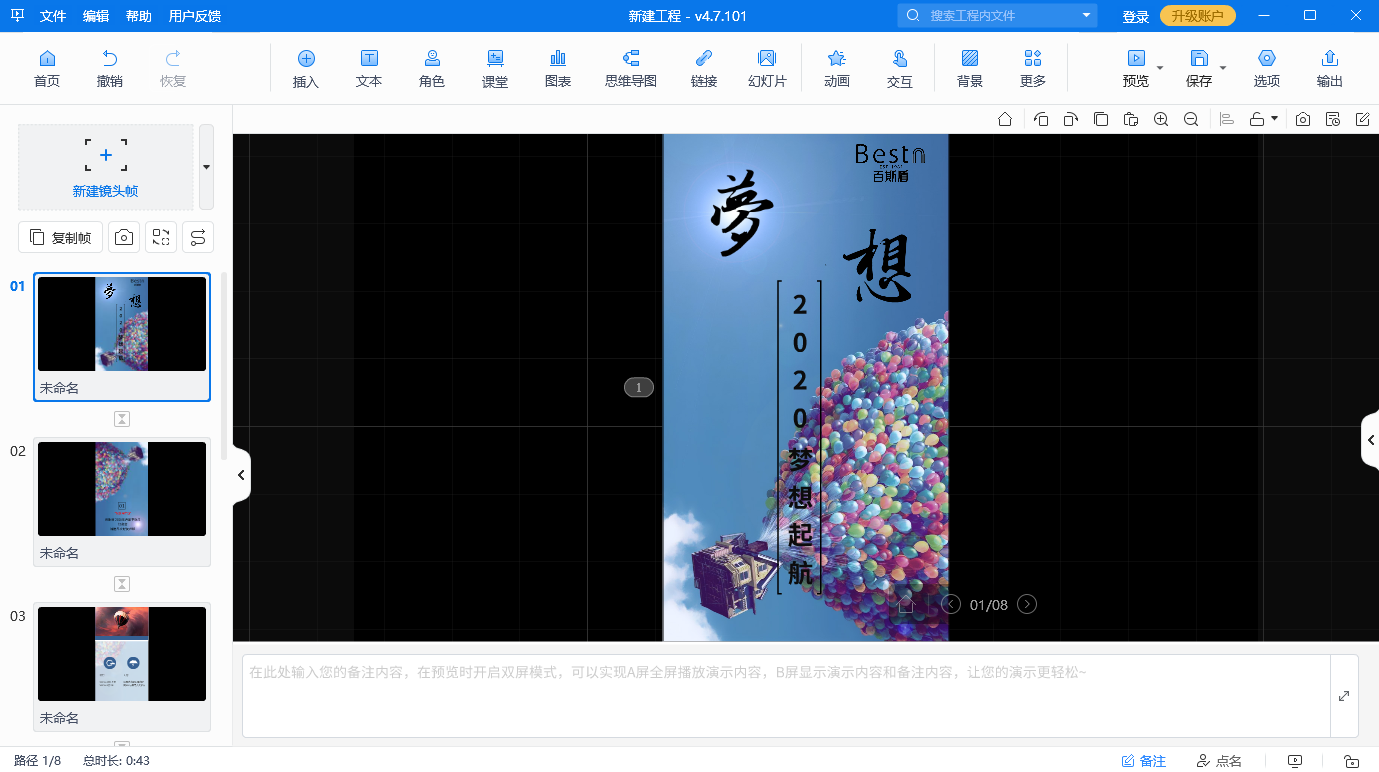This screenshot has width=1379, height=772.
Task: Open the 背景 background tool
Action: (970, 68)
